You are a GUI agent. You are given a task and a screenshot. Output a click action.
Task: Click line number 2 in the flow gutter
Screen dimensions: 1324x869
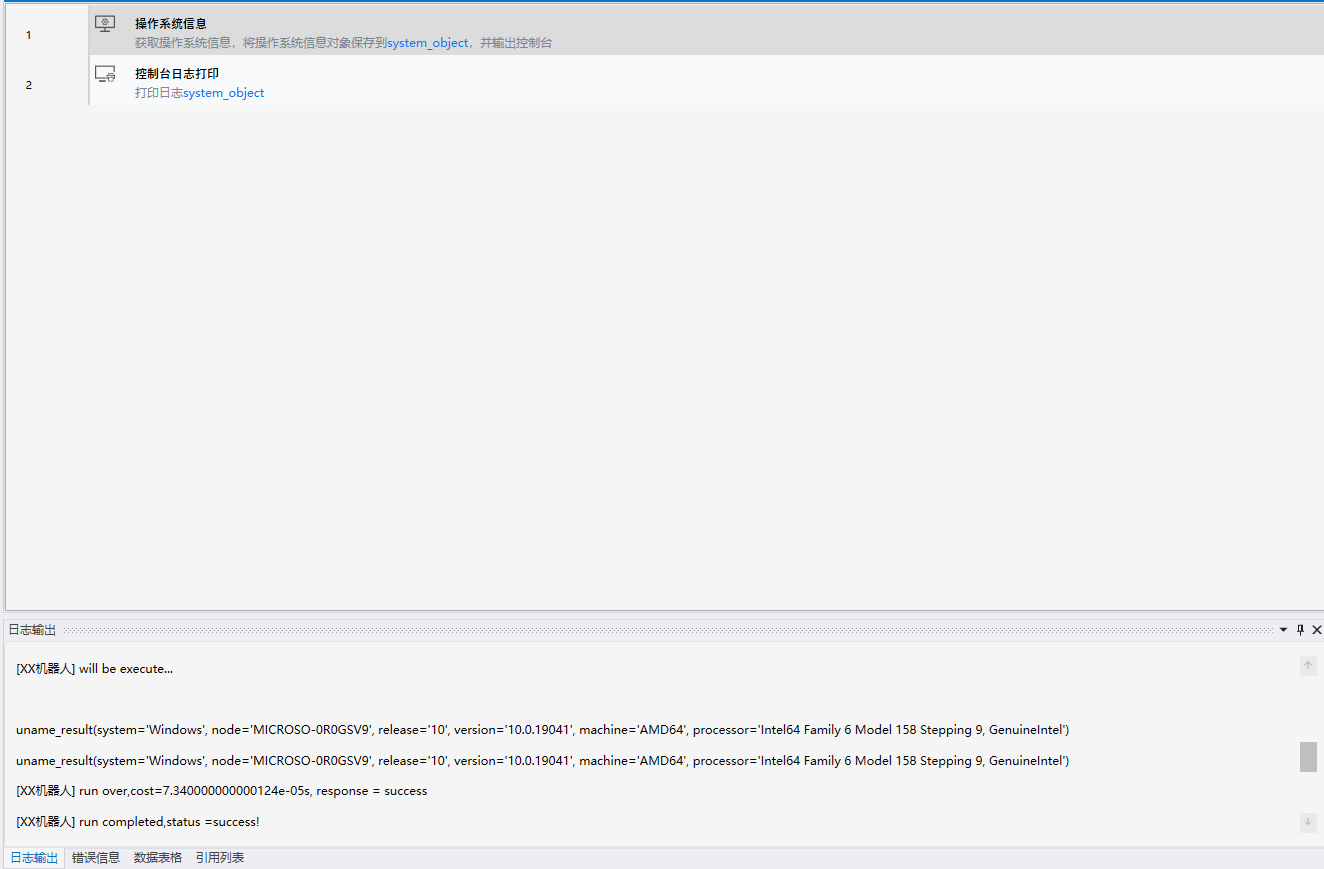pyautogui.click(x=28, y=85)
